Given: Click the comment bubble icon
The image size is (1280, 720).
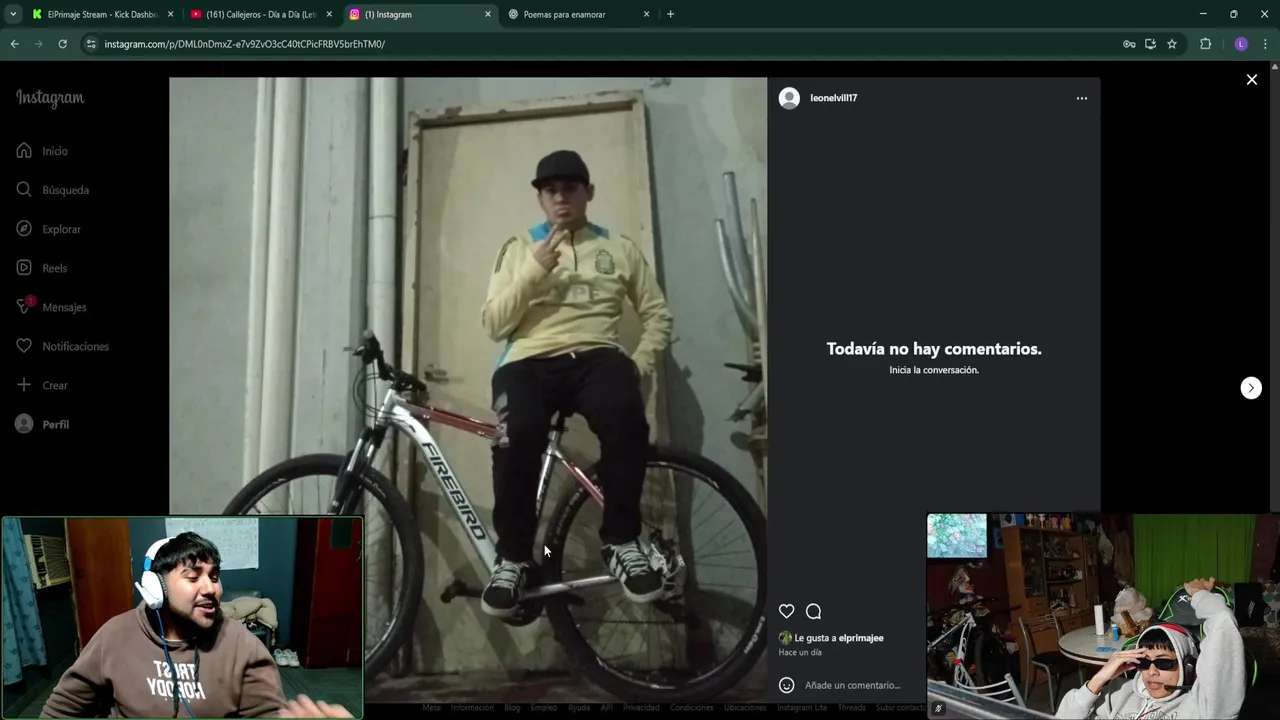Looking at the screenshot, I should click(x=813, y=611).
